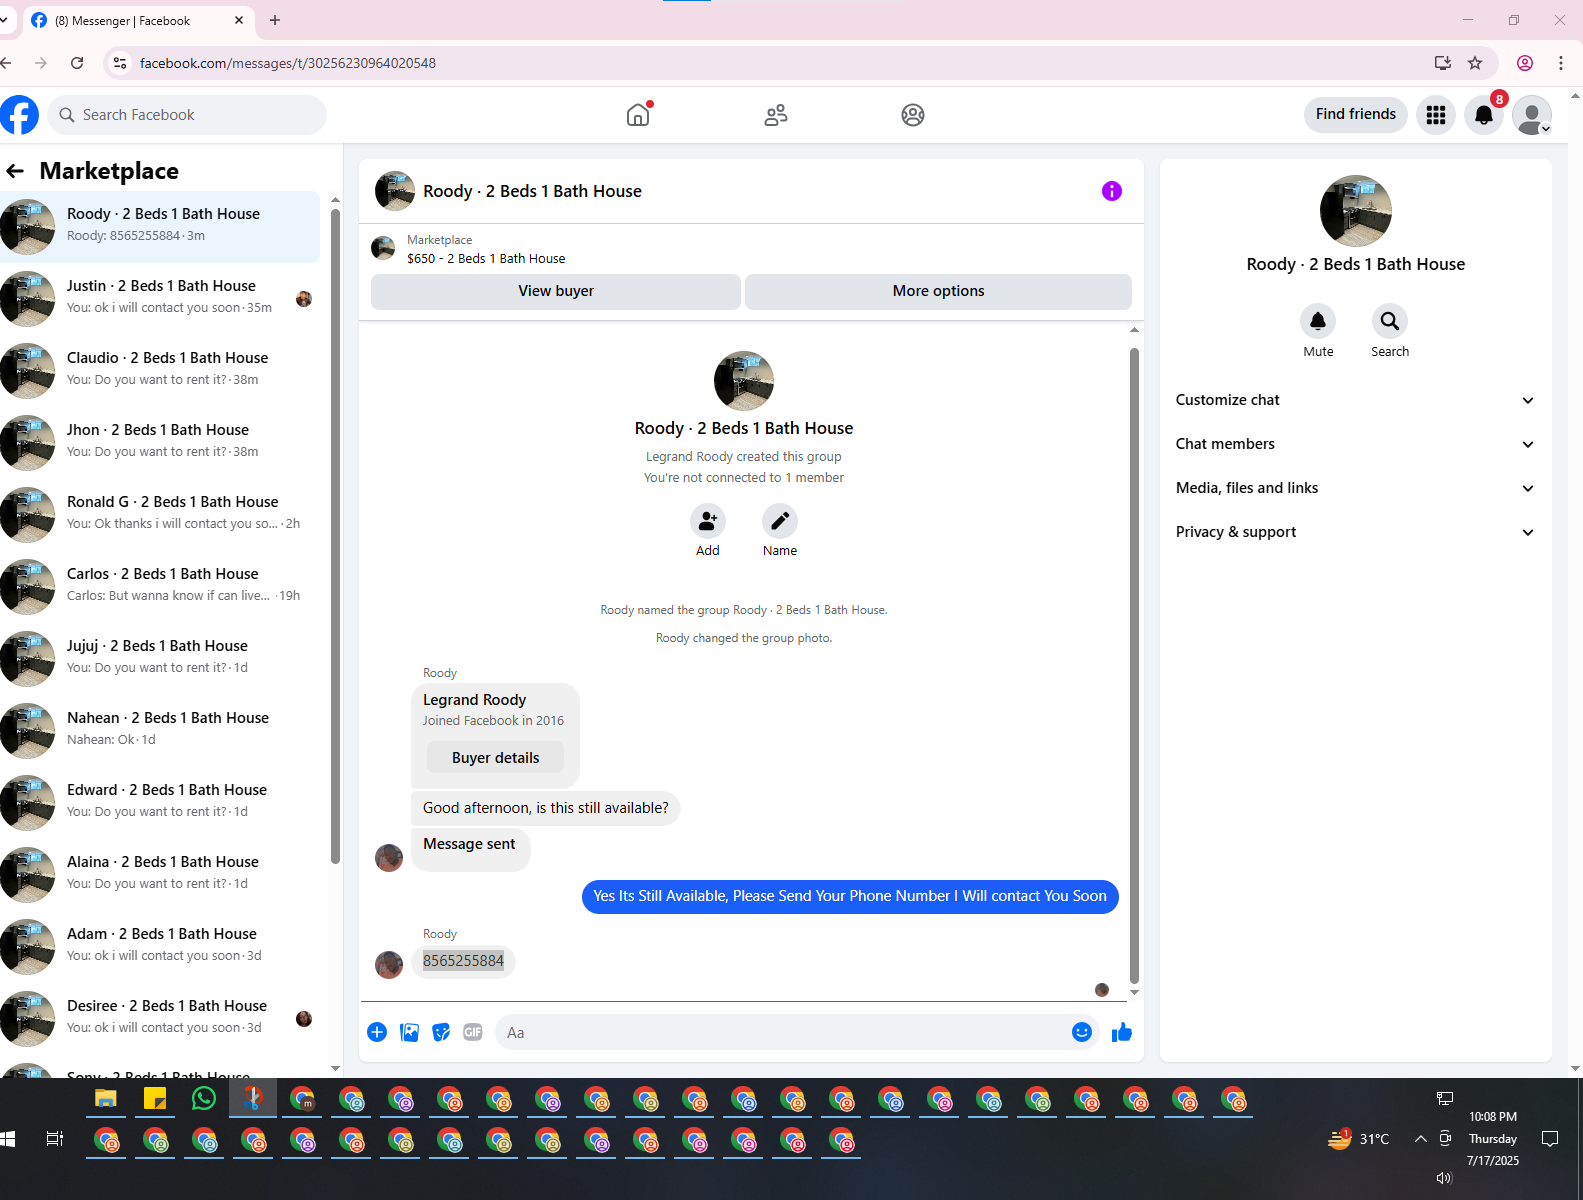Bookmark this page with star icon

[x=1475, y=63]
